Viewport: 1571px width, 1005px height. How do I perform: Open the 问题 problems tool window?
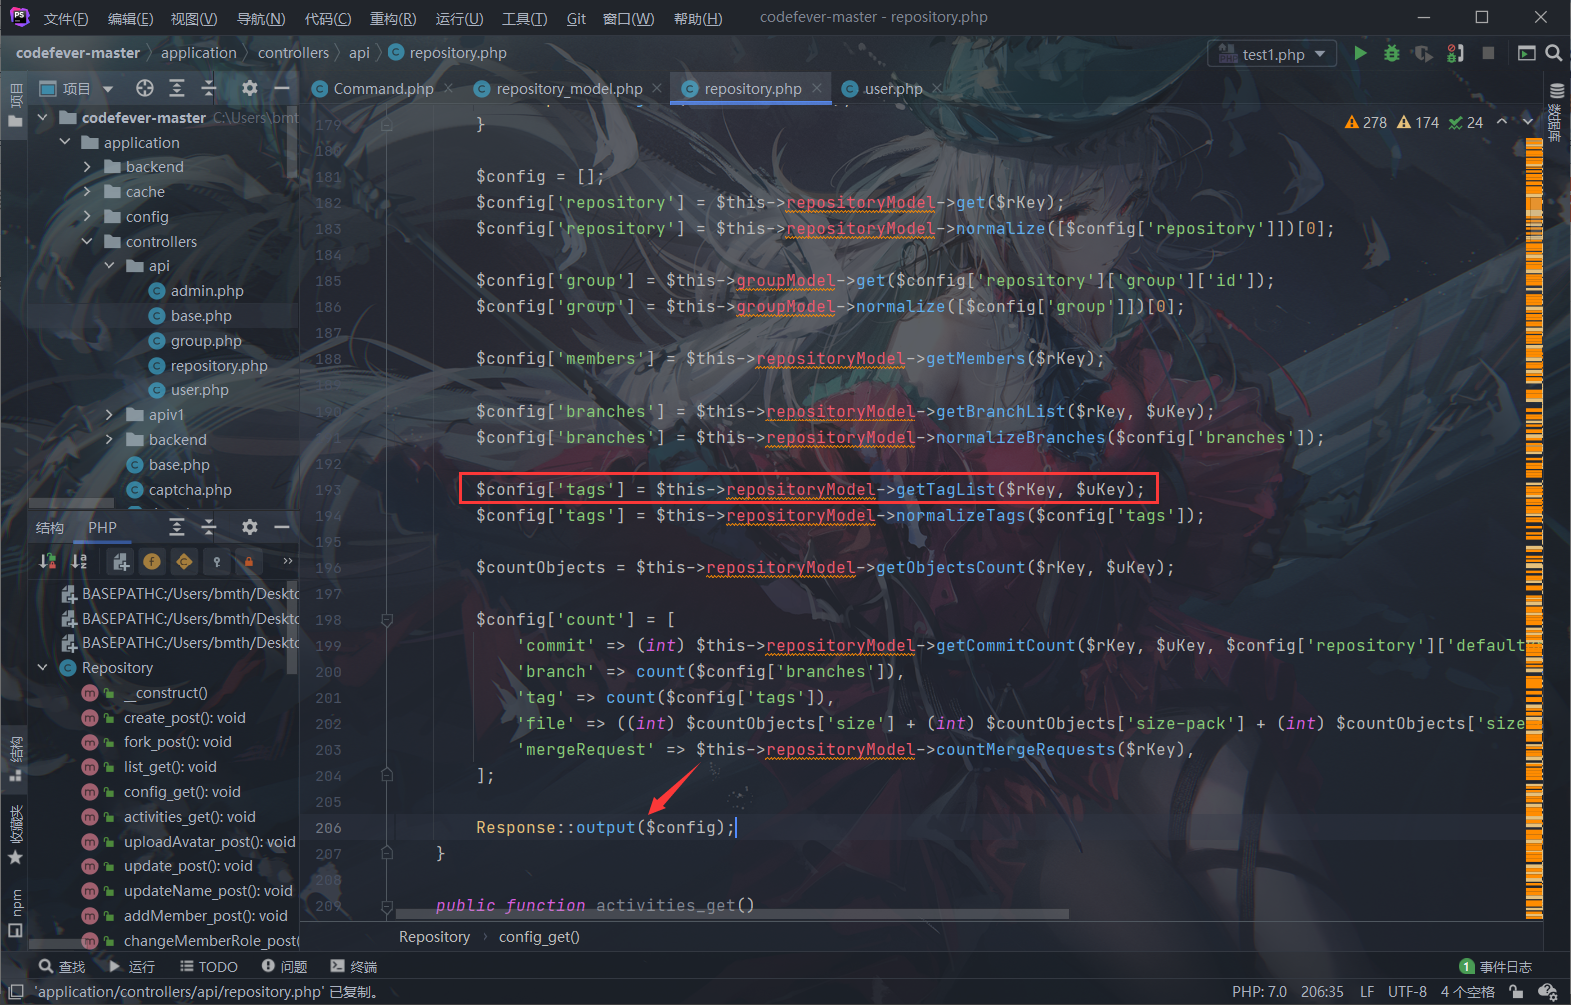285,967
